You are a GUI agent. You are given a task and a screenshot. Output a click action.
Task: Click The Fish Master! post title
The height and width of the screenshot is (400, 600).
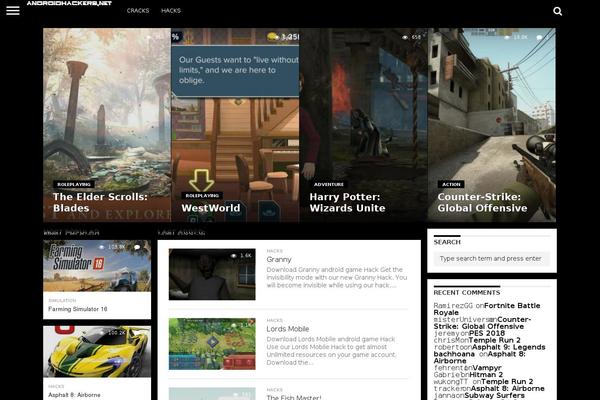(294, 397)
